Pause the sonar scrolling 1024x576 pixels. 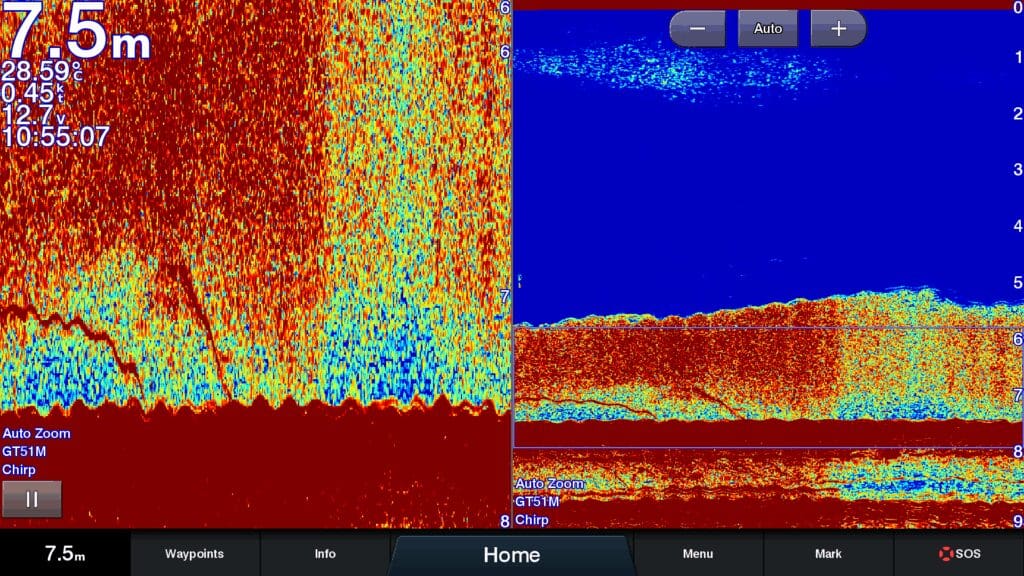pyautogui.click(x=31, y=499)
